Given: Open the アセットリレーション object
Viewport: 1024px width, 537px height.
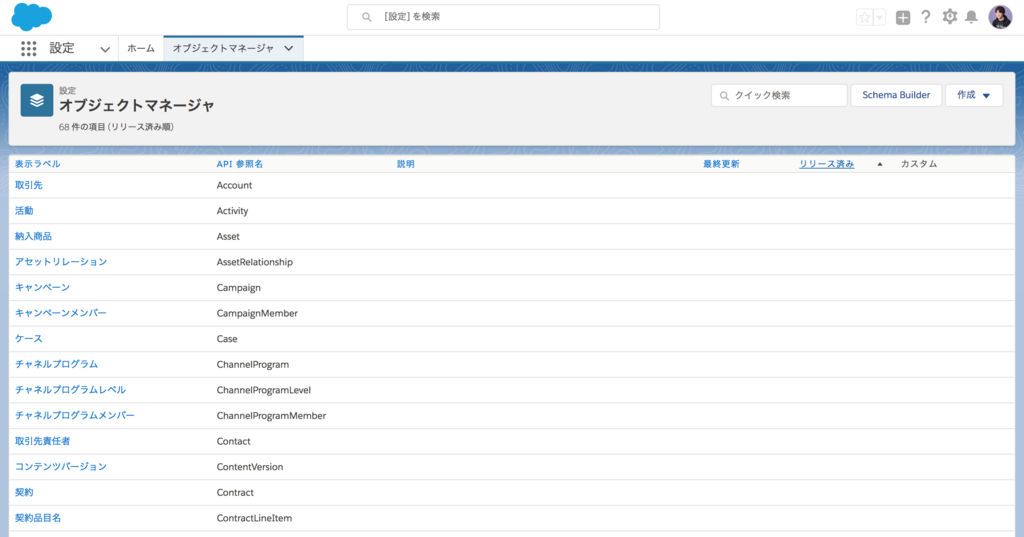Looking at the screenshot, I should pos(61,262).
